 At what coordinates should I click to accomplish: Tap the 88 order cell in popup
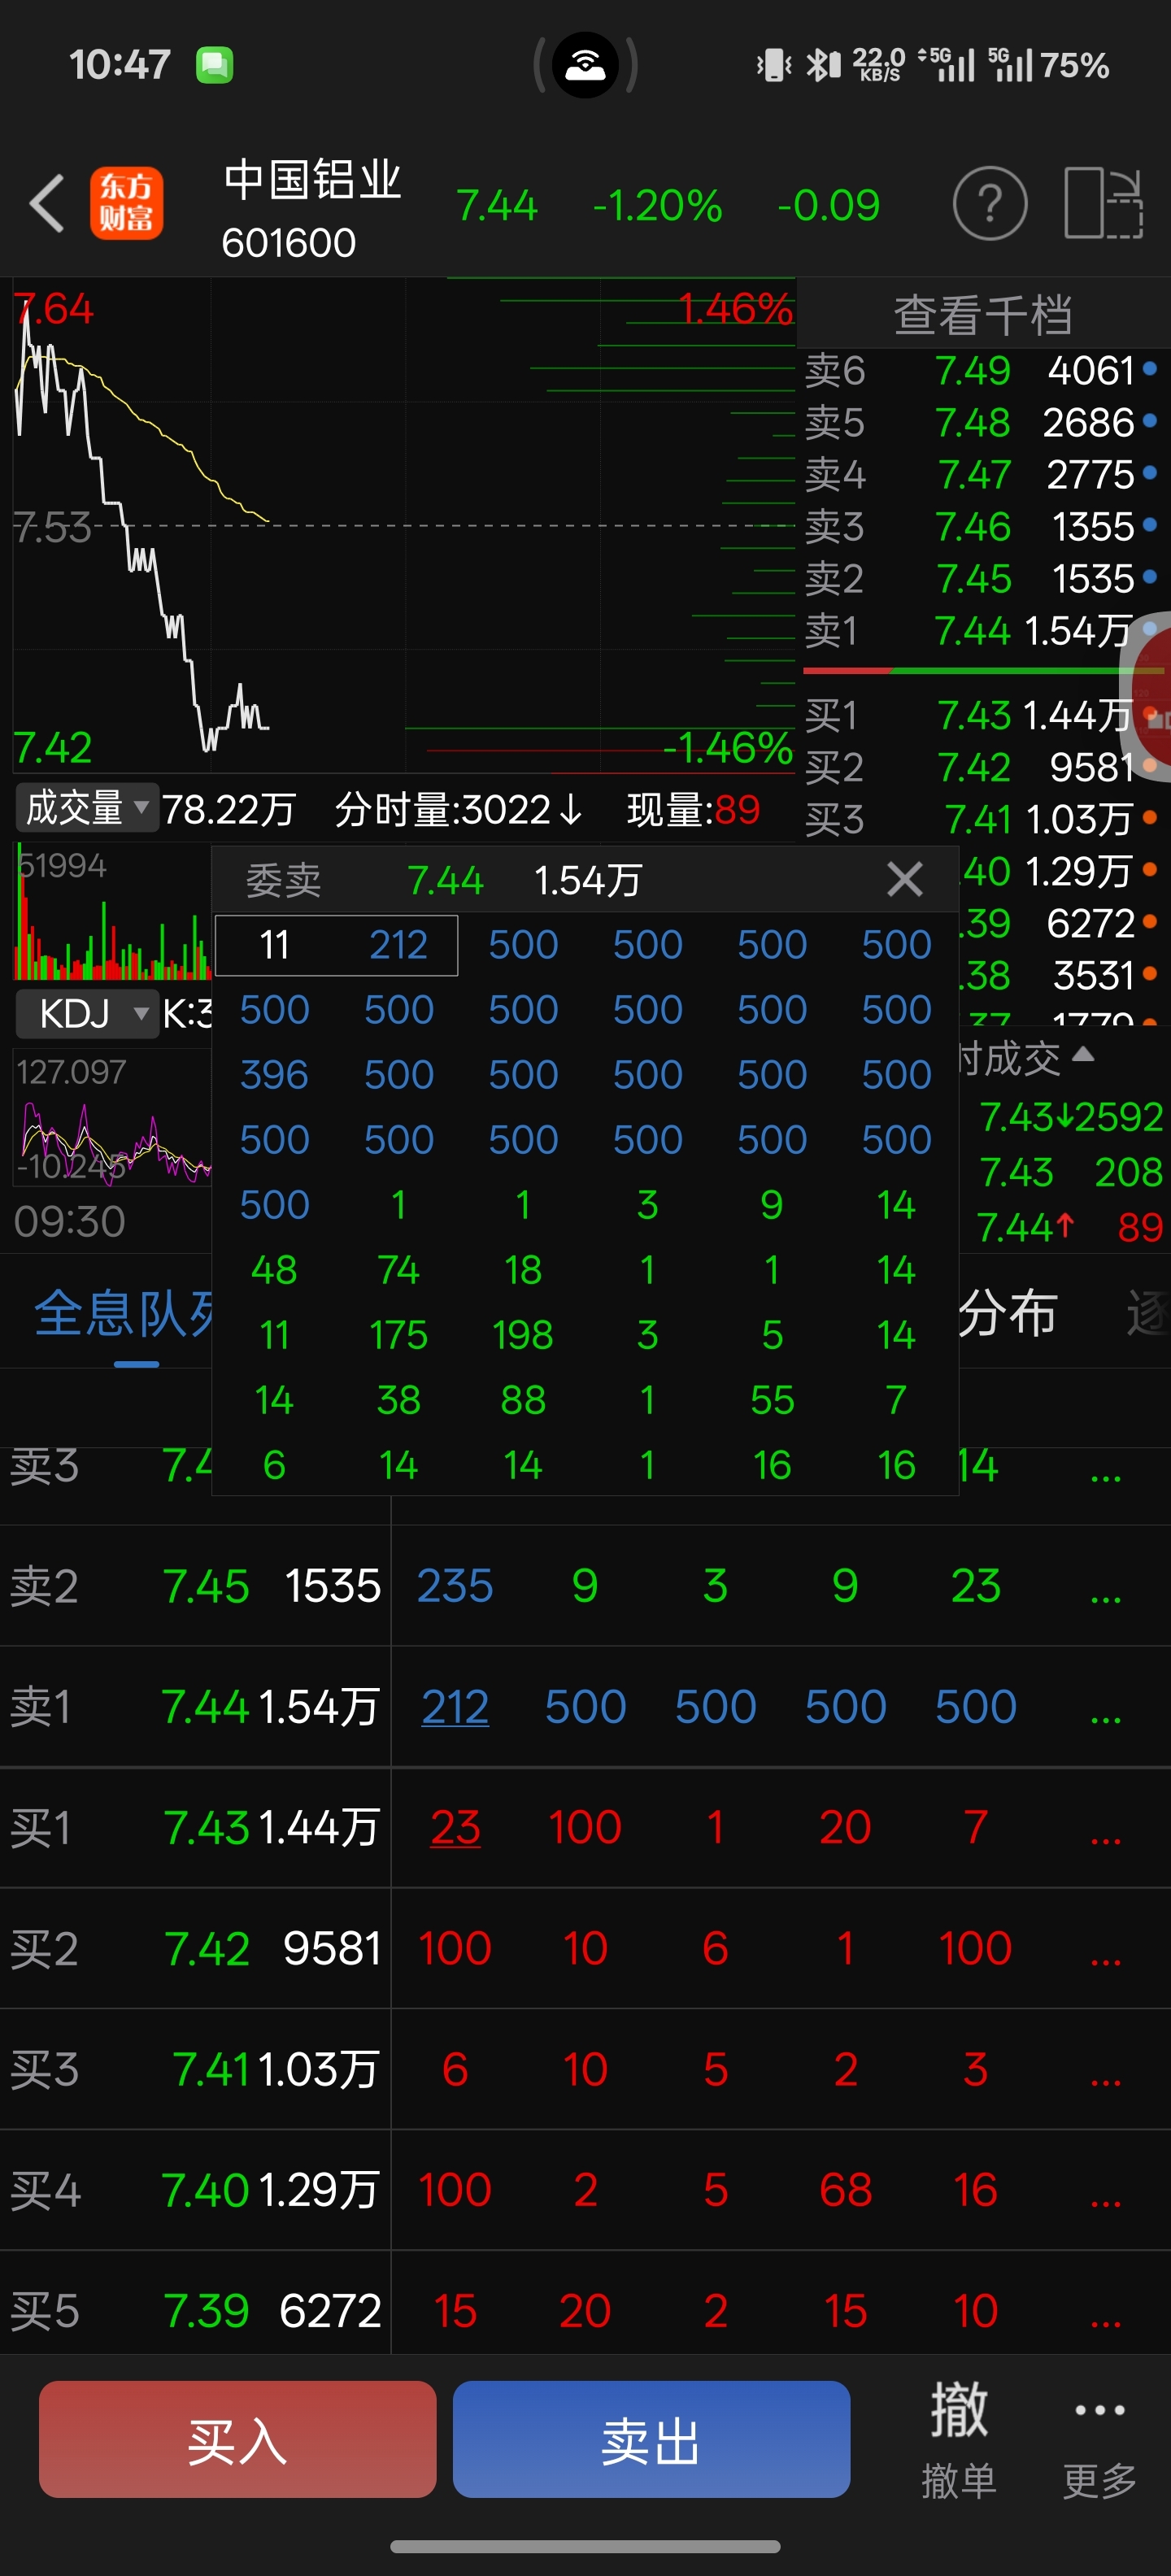(523, 1400)
